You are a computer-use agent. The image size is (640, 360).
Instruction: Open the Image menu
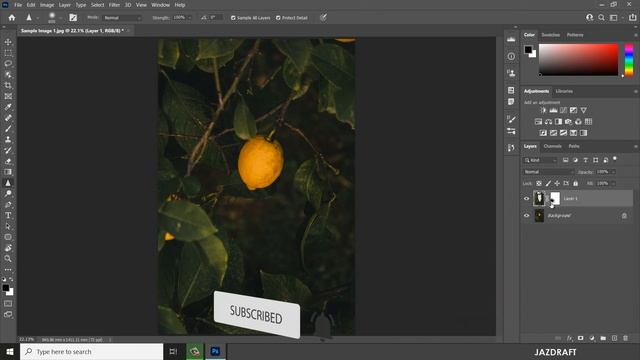click(47, 5)
